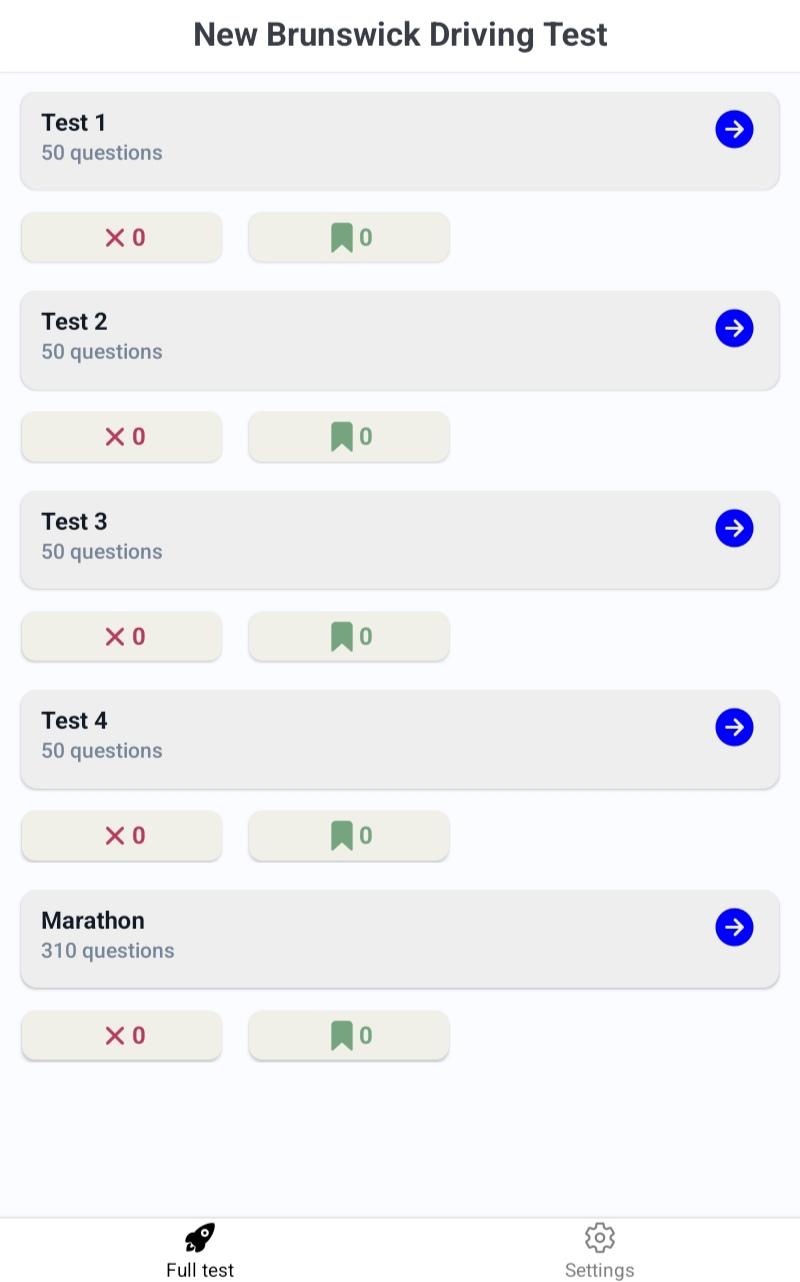Begin Marathon via the blue arrow icon
Image resolution: width=800 pixels, height=1282 pixels.
click(734, 927)
